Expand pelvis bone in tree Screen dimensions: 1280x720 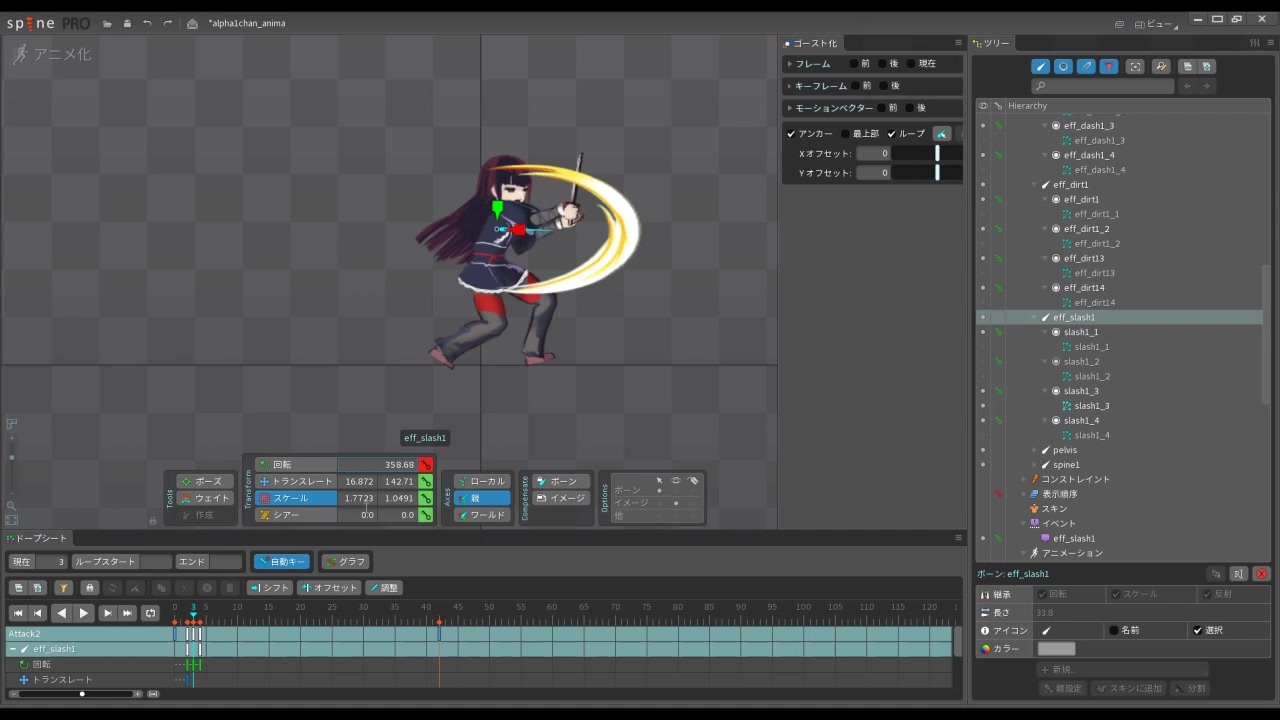coord(1034,450)
